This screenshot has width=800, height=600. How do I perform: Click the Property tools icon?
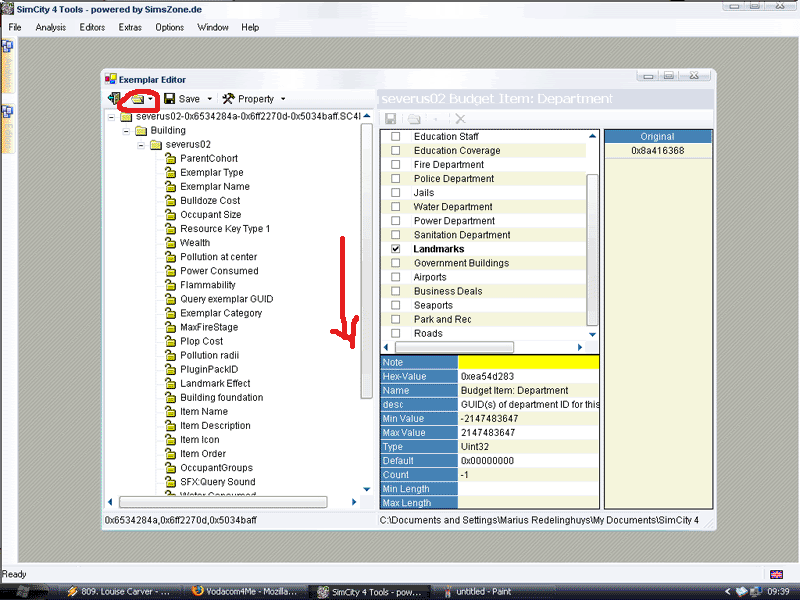click(228, 99)
